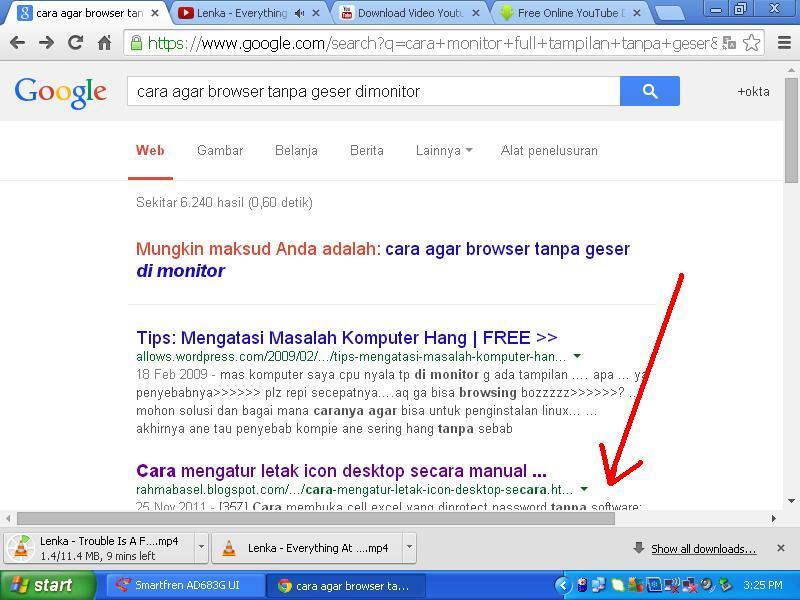800x600 pixels.
Task: Click the +okta account link
Action: [753, 91]
